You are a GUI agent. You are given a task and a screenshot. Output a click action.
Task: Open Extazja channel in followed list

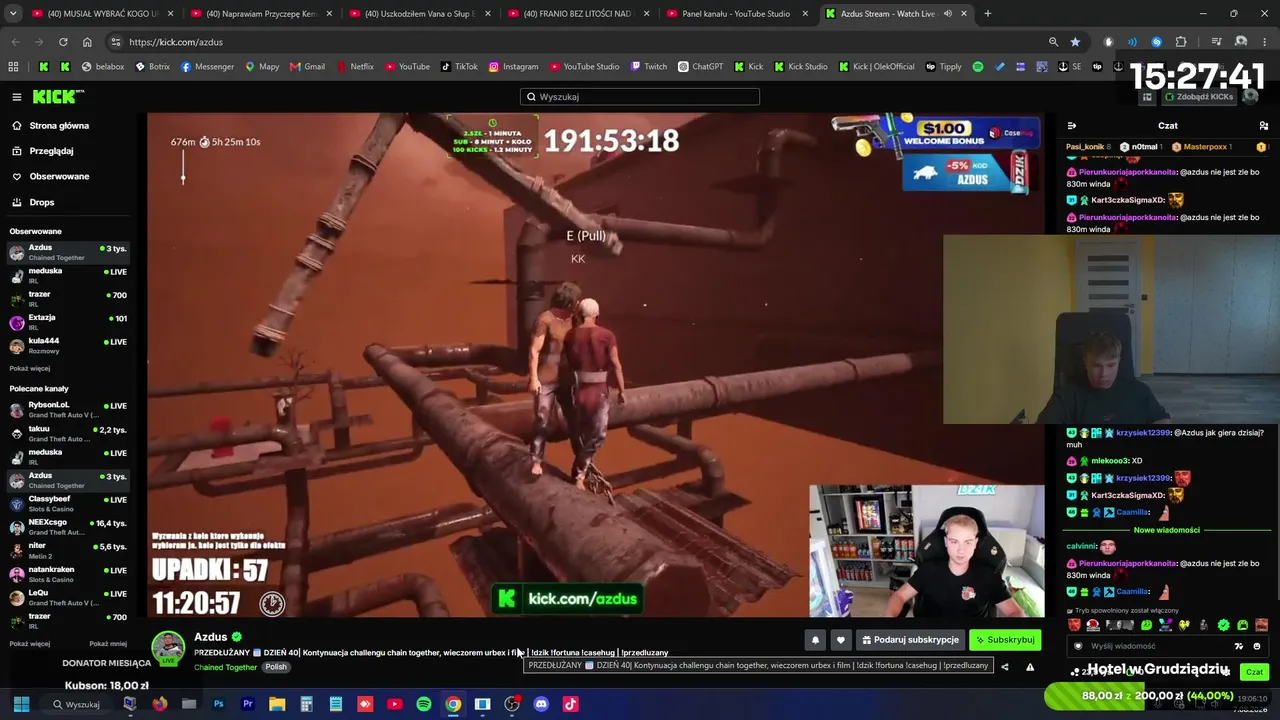tap(68, 322)
